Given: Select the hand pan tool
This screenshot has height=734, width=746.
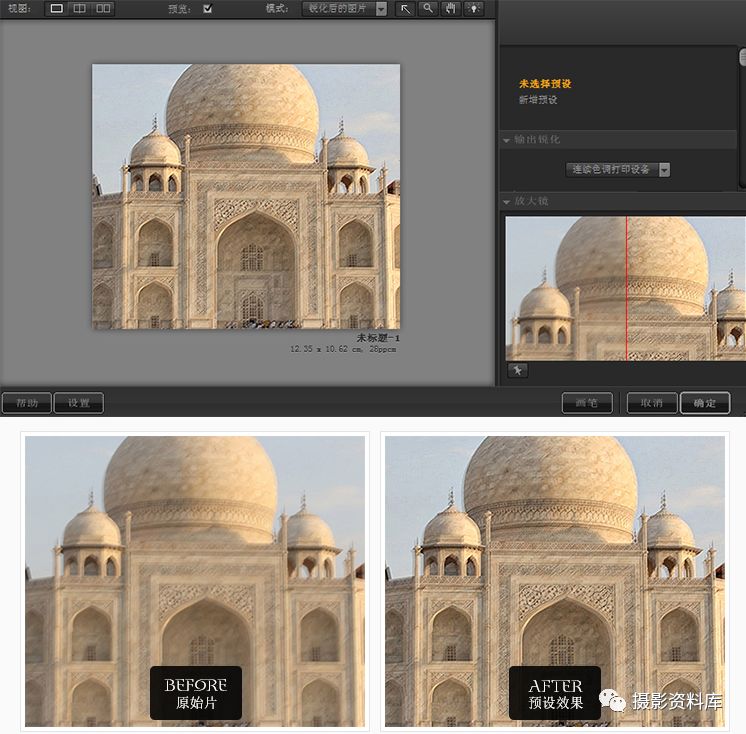Looking at the screenshot, I should point(450,9).
